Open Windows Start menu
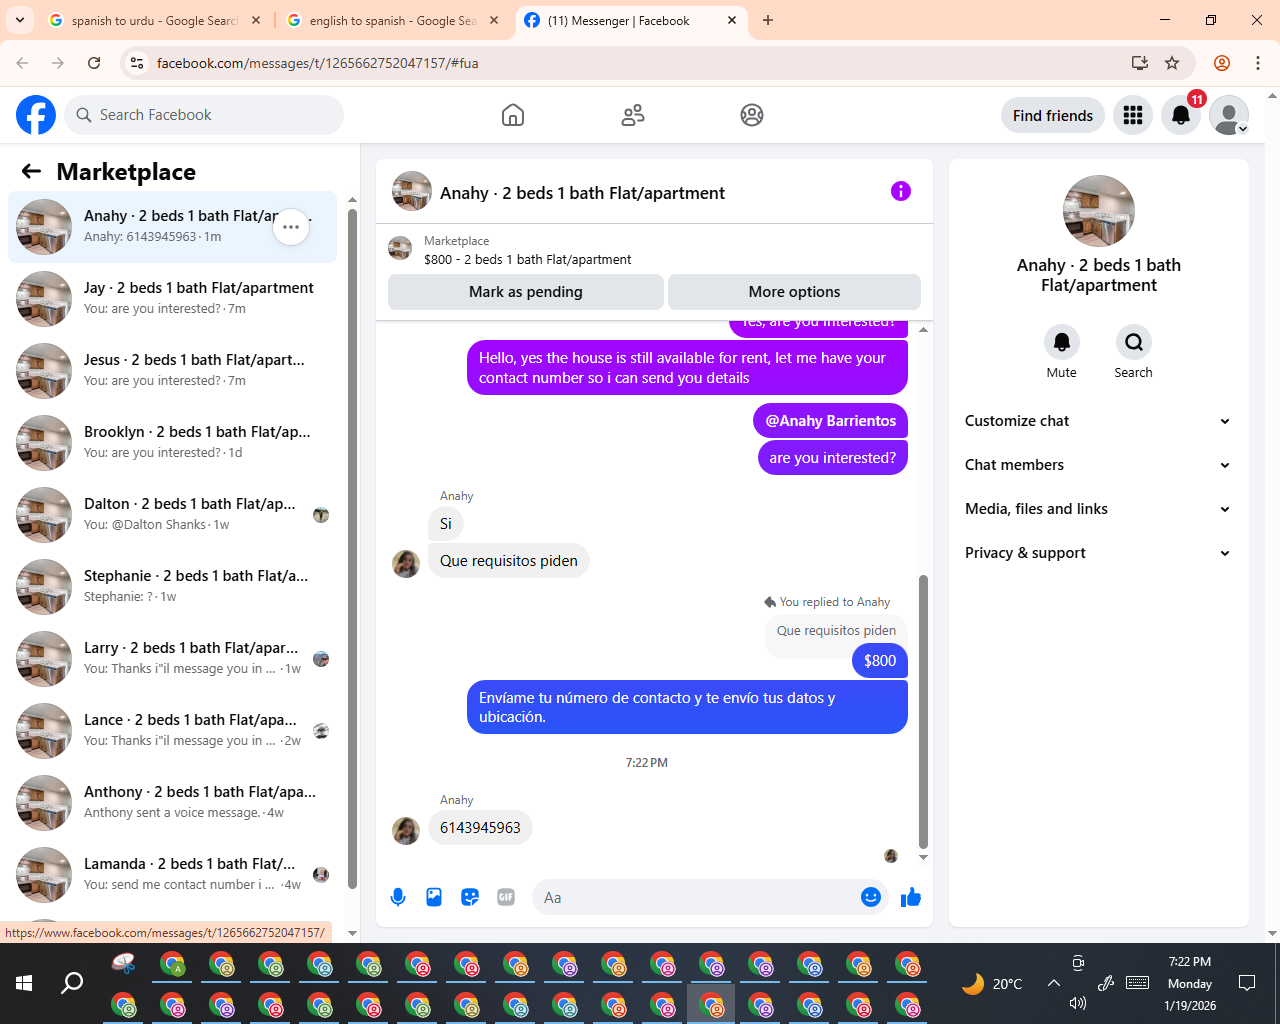Screen dimensions: 1280x1024 pos(24,983)
